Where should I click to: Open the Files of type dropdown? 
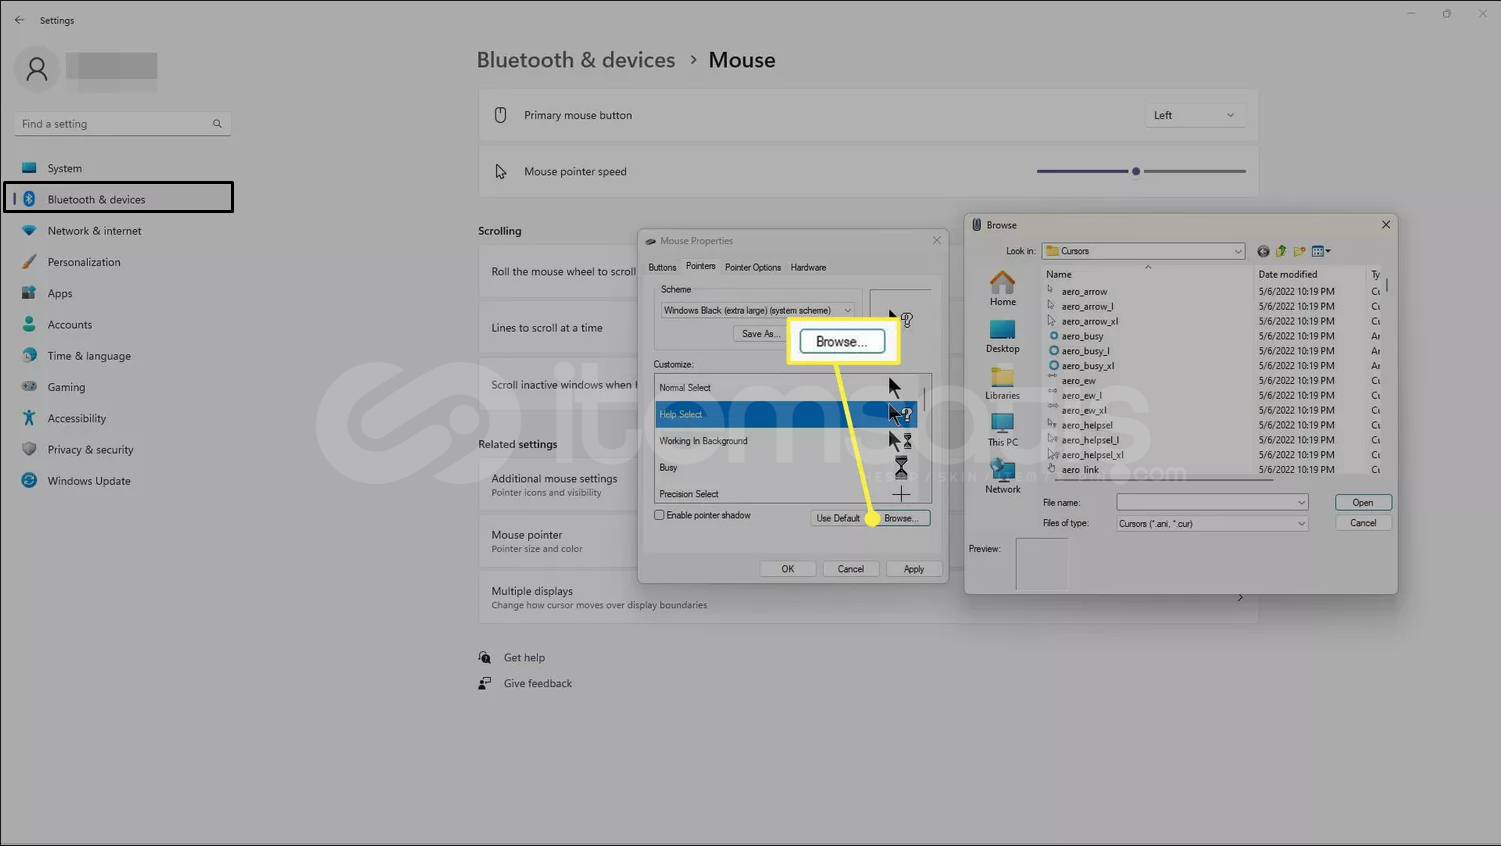click(x=1300, y=523)
